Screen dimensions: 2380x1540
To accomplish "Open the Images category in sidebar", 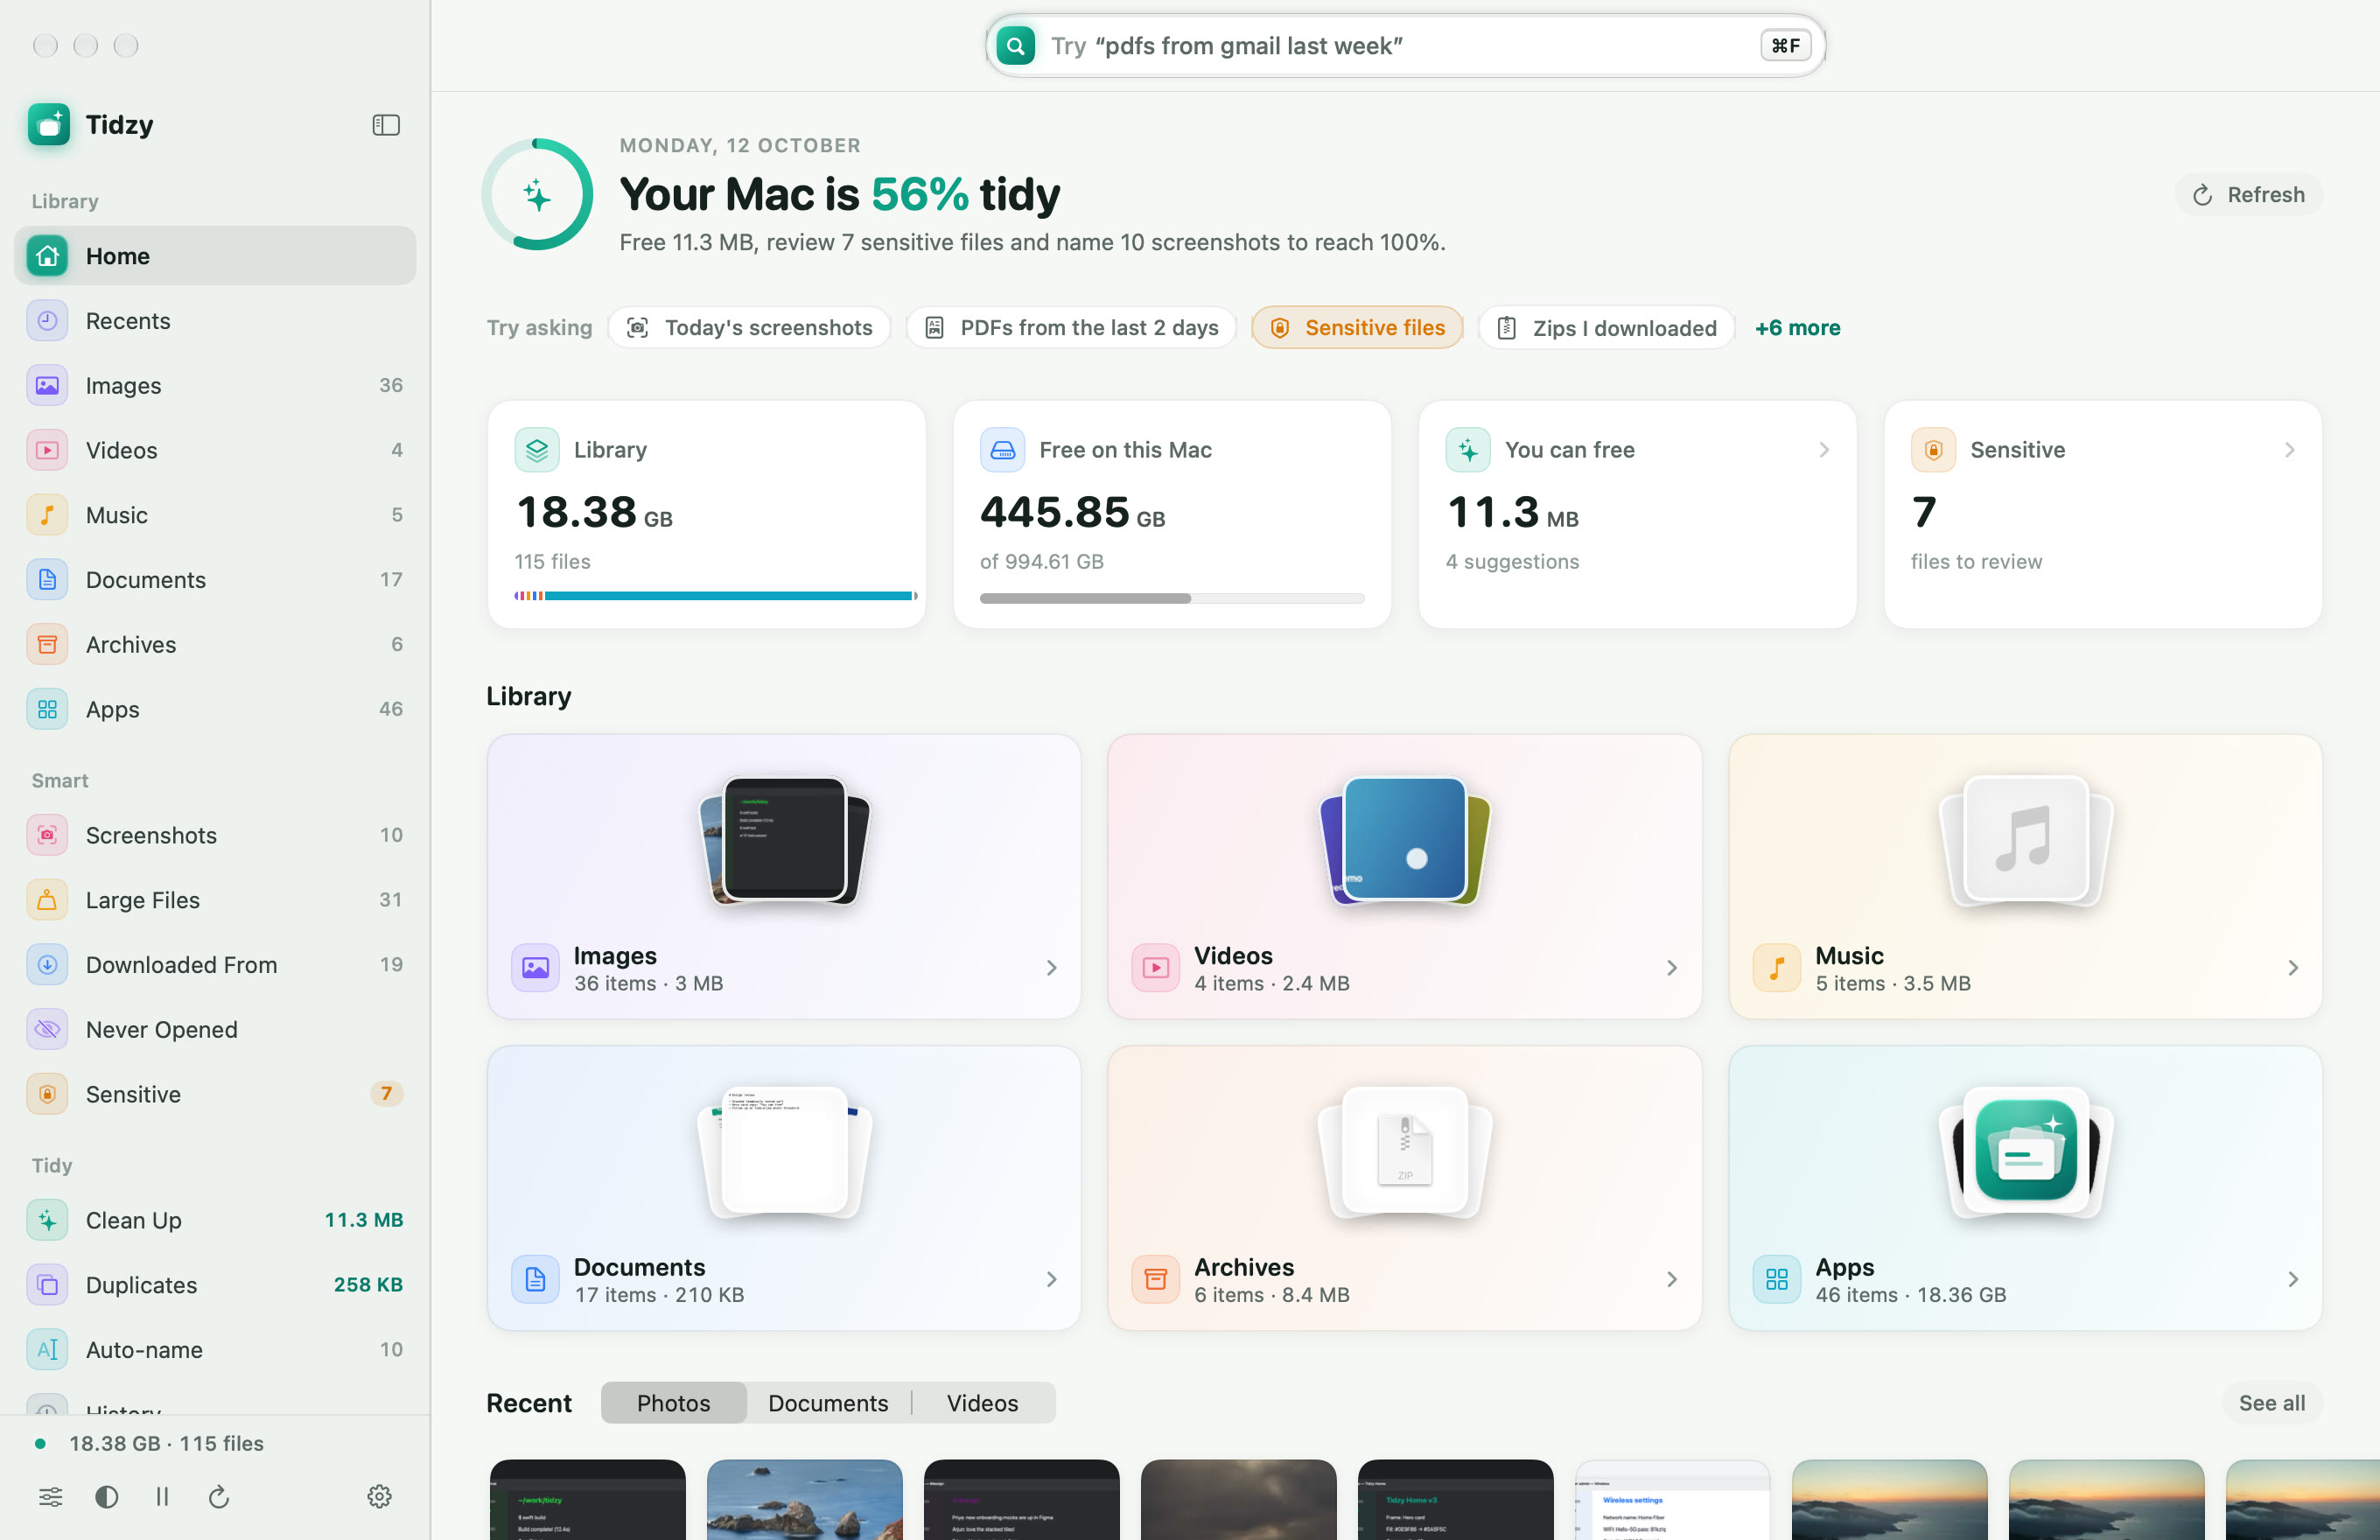I will pyautogui.click(x=215, y=385).
